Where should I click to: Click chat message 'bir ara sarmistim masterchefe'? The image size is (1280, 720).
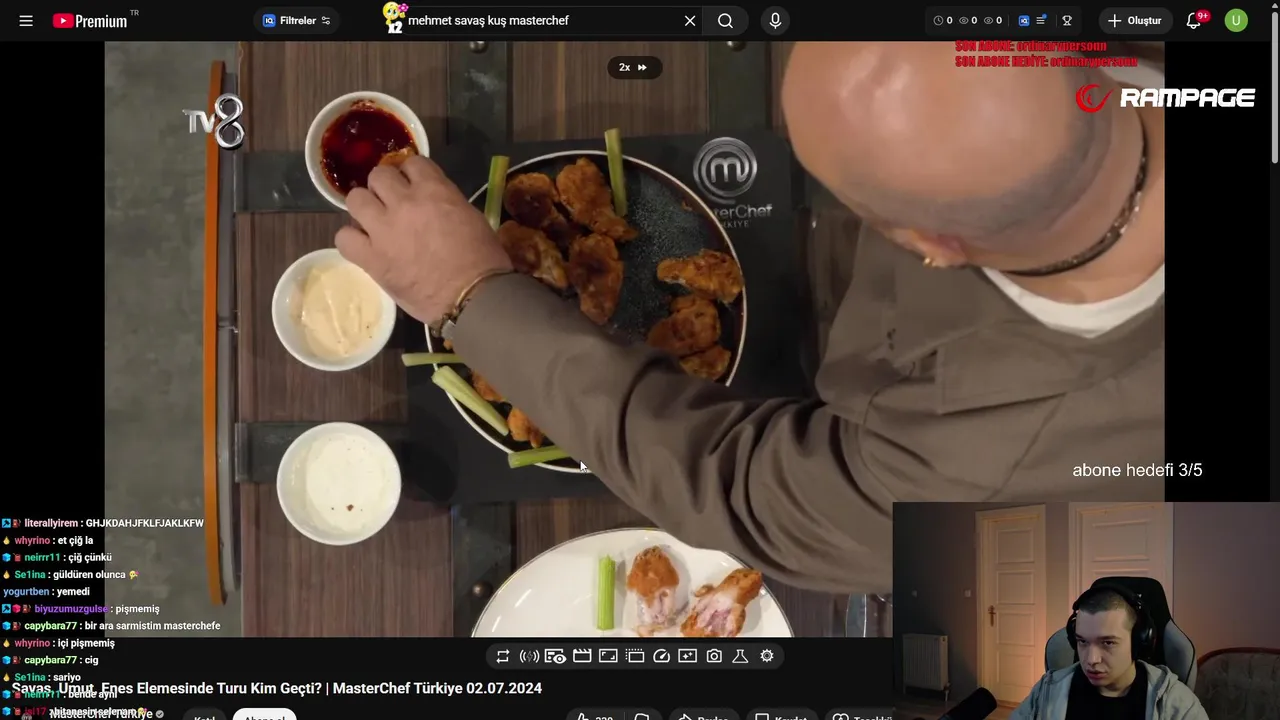point(152,626)
